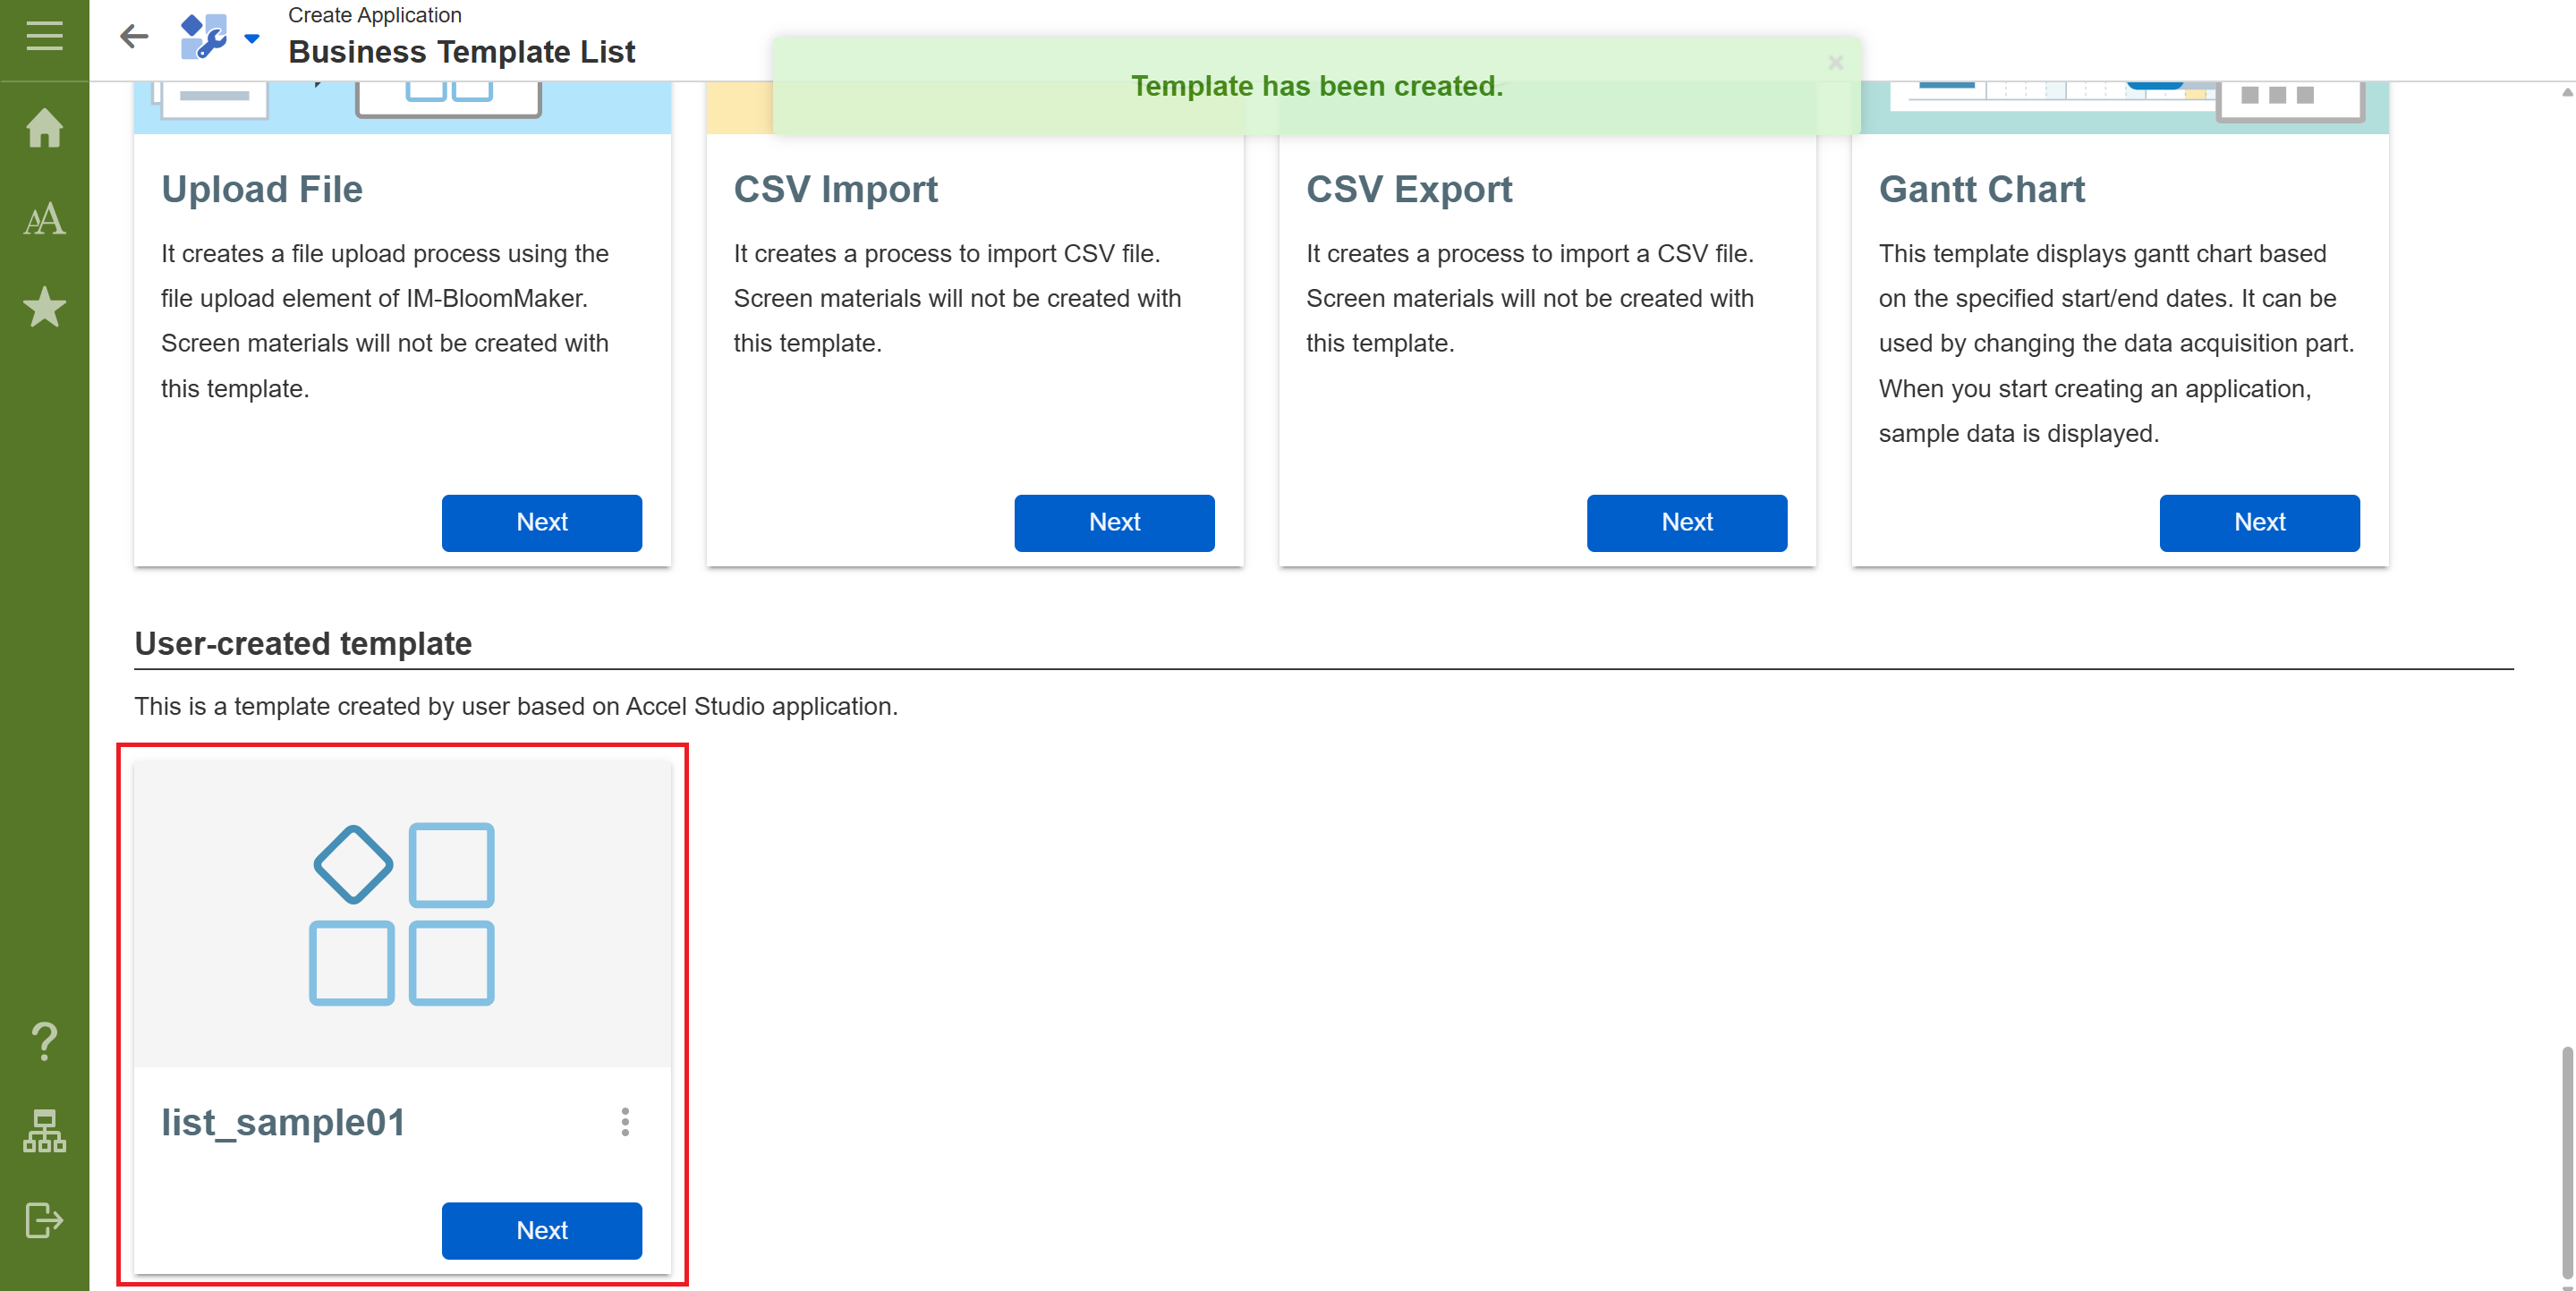Select the list_sample01 template thumbnail image
This screenshot has width=2576, height=1291.
click(x=402, y=913)
